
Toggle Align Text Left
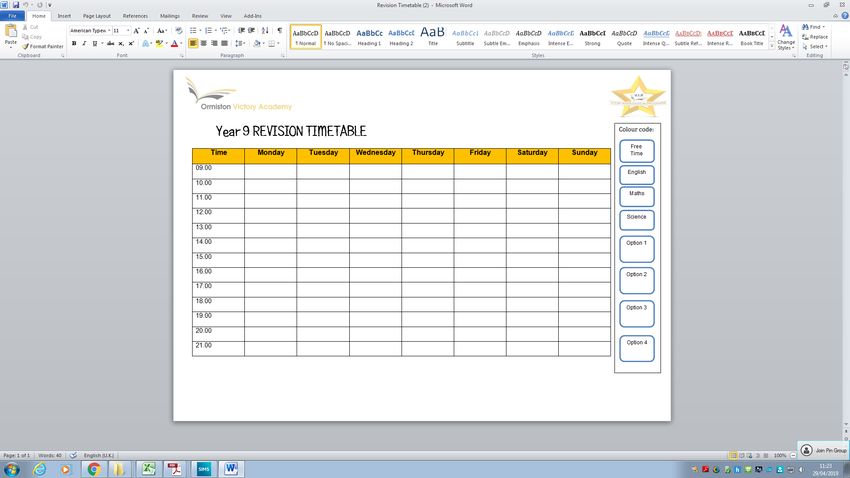[x=193, y=43]
